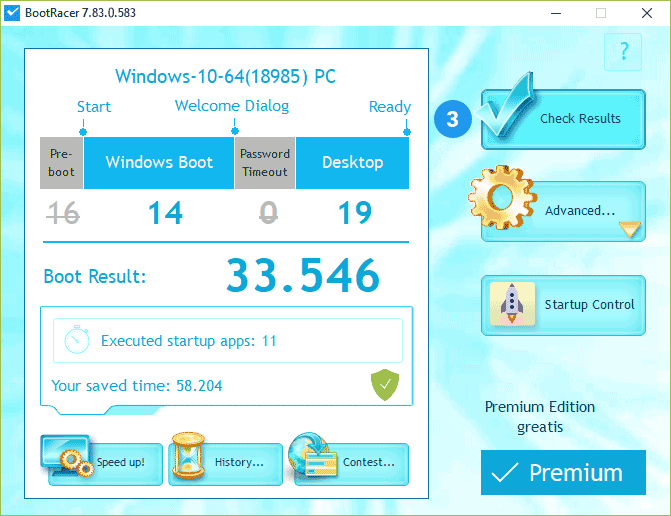
Task: Click the Boot Result 33.546 value
Action: coord(303,277)
